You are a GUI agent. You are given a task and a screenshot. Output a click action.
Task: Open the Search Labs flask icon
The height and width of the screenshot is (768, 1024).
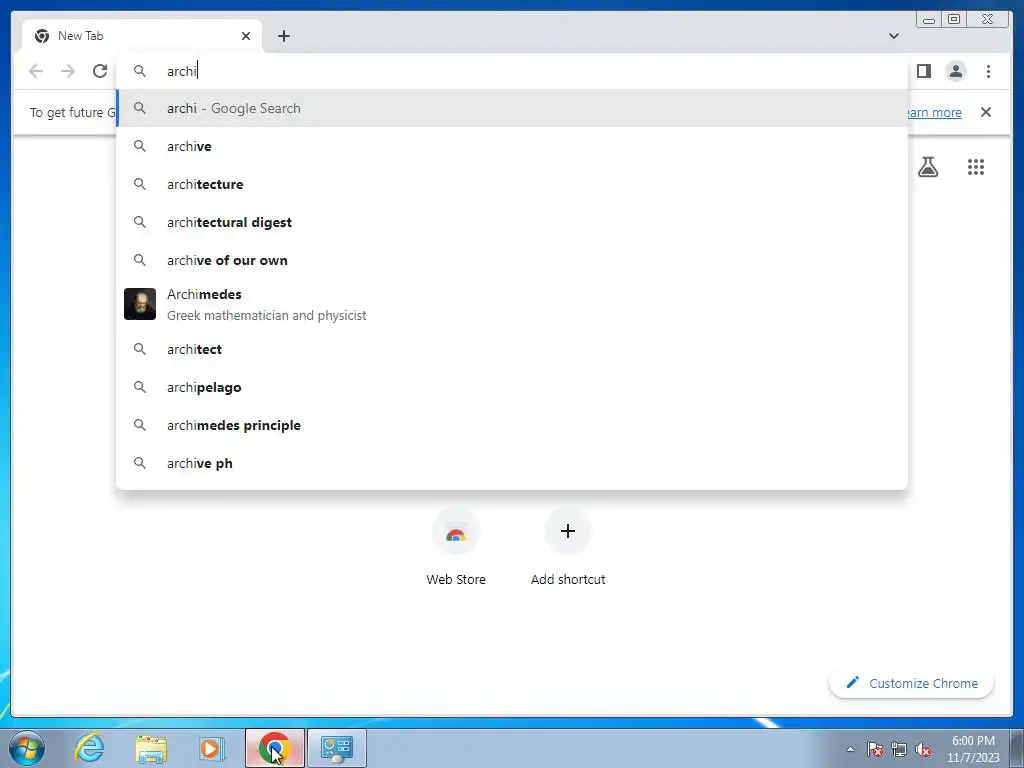point(928,167)
